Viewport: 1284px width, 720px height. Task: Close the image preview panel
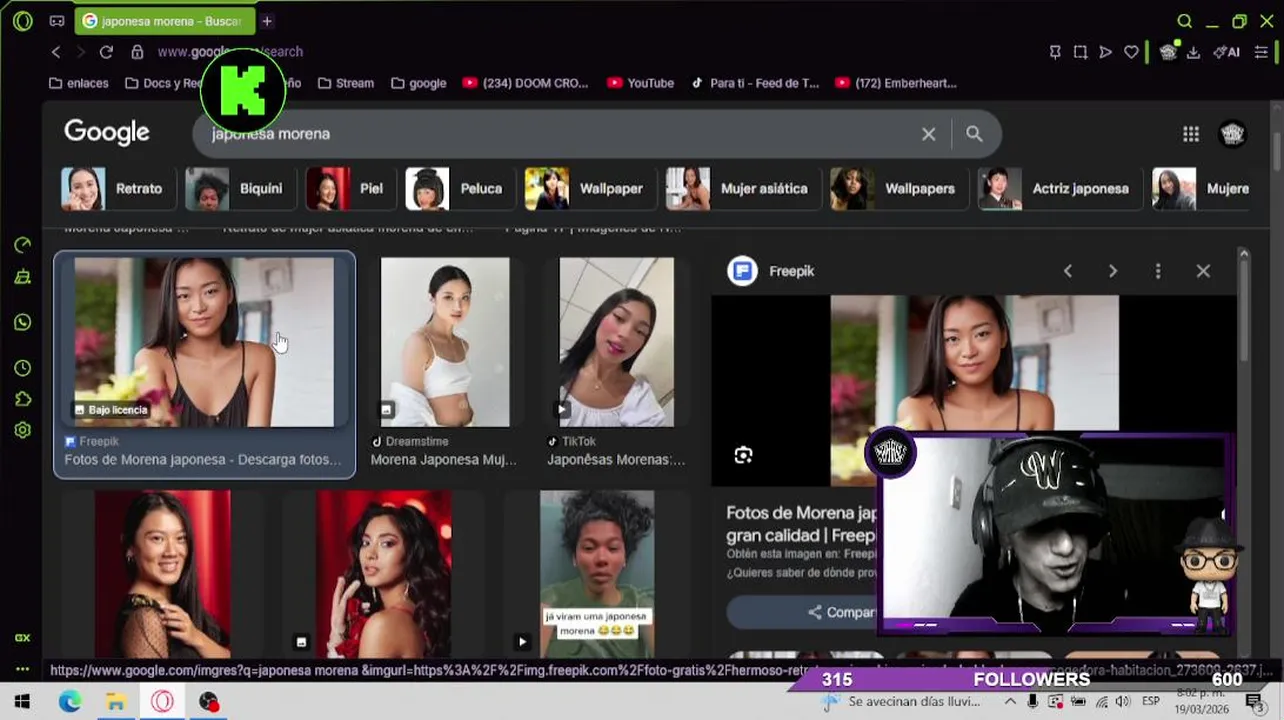coord(1203,271)
